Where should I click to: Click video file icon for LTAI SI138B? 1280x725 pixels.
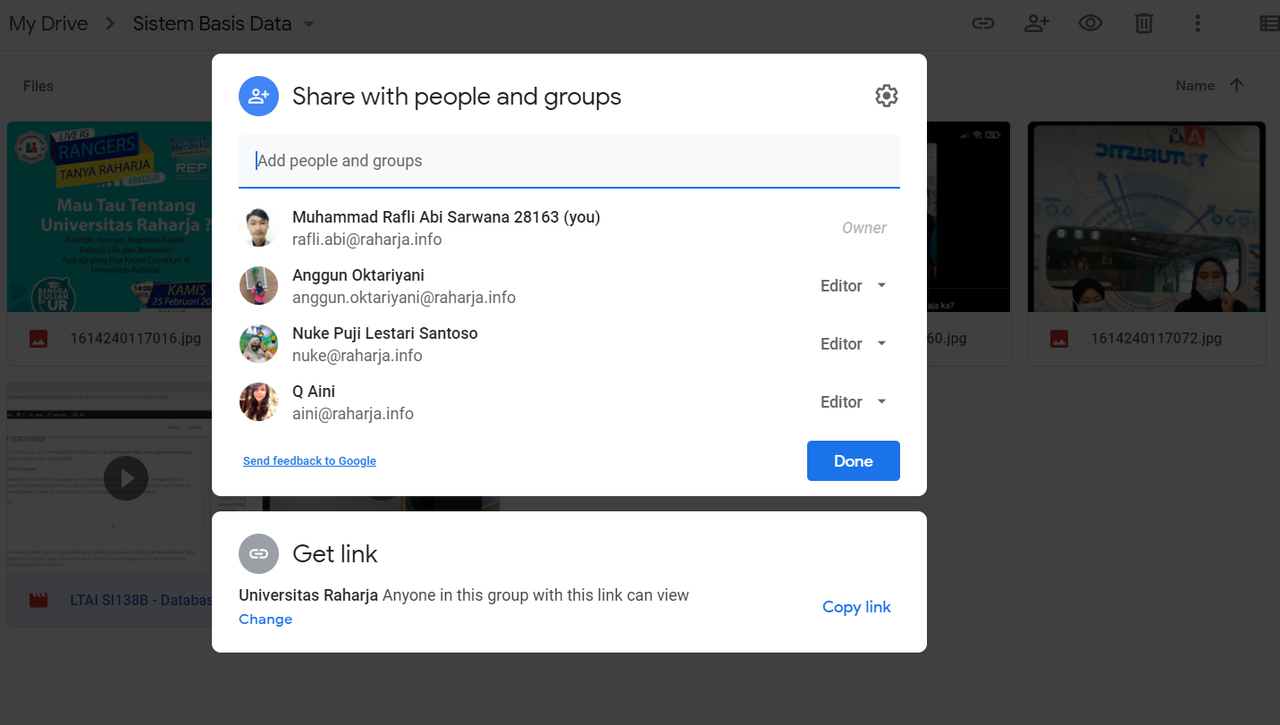[x=38, y=601]
